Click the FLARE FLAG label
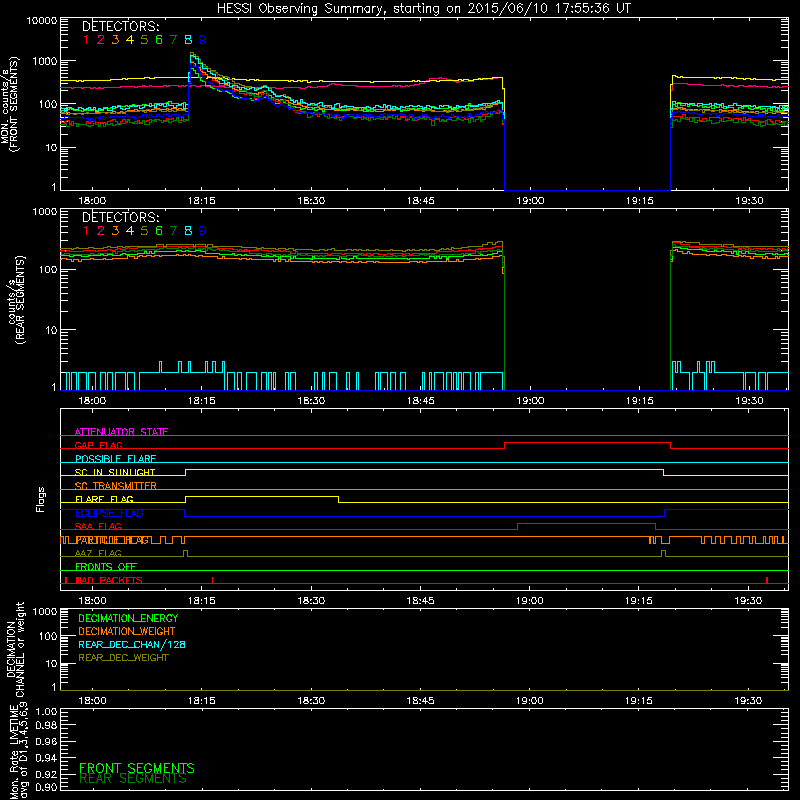This screenshot has height=800, width=800. (x=104, y=499)
